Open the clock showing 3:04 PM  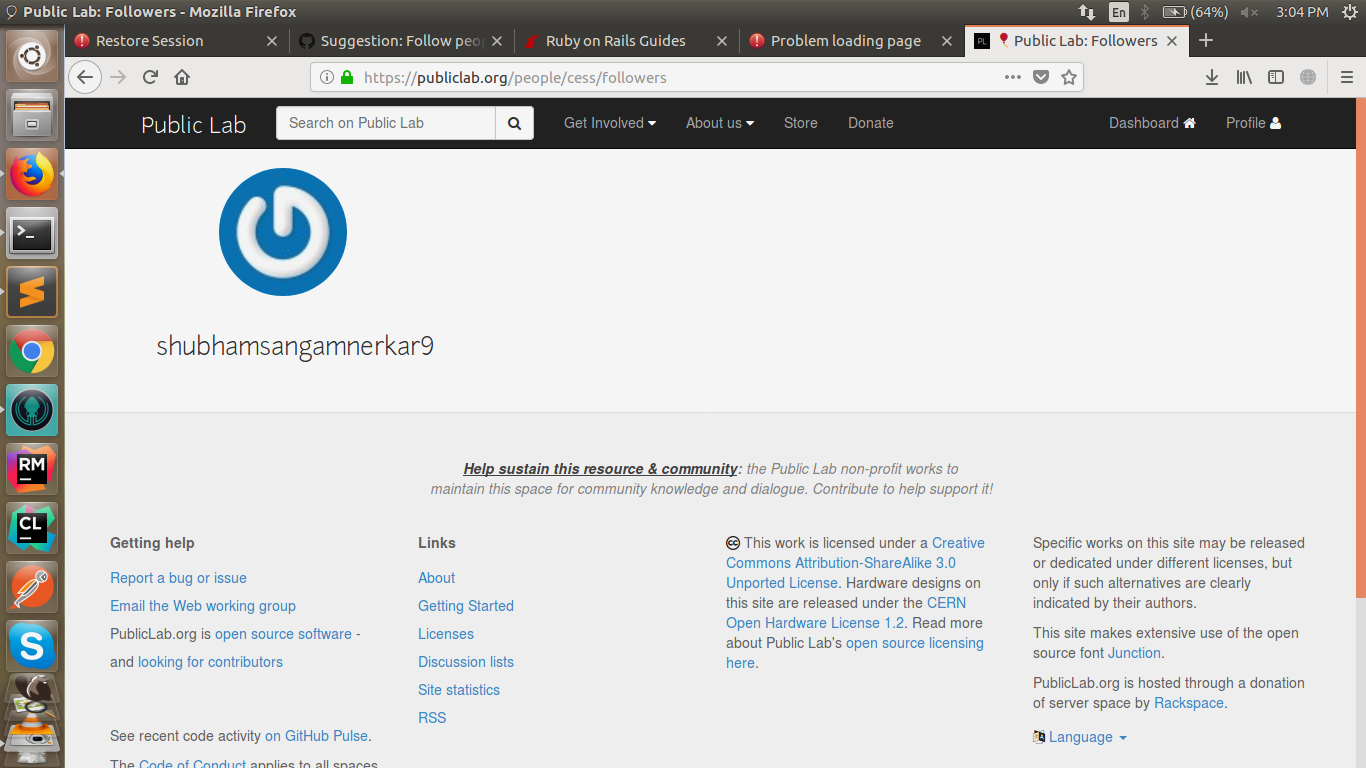(x=1302, y=12)
